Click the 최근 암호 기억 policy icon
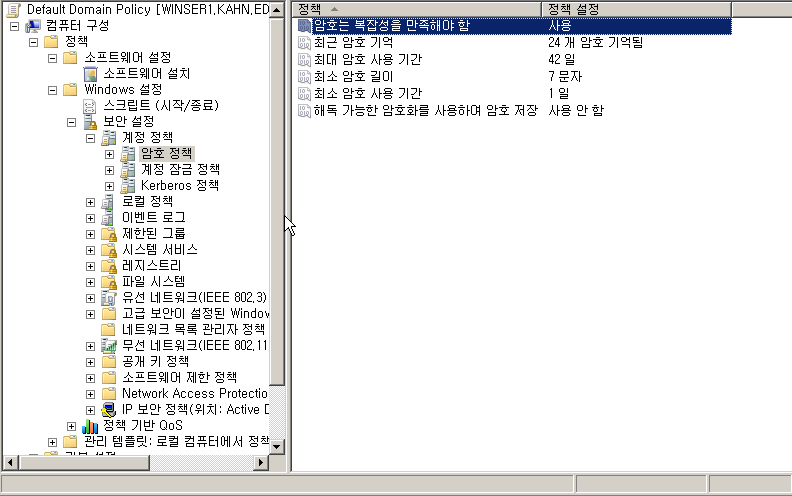Viewport: 792px width, 496px height. (304, 43)
